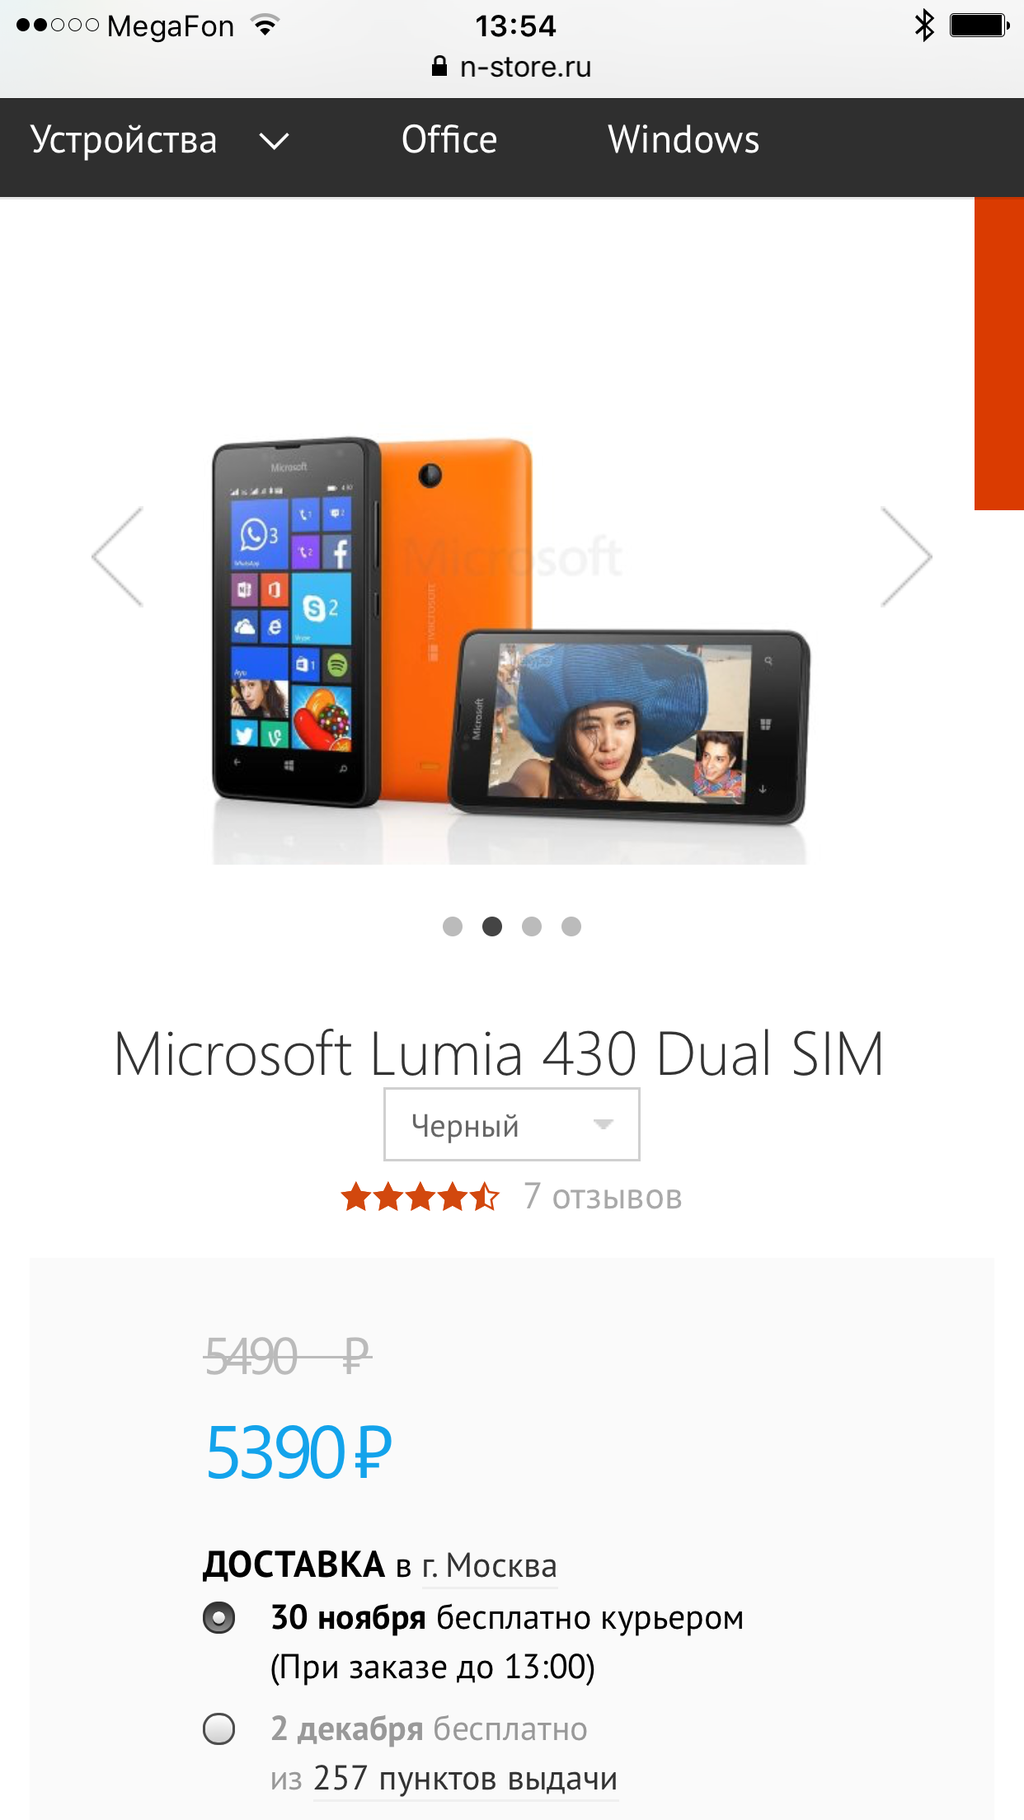Jump to fourth carousel image dot
The height and width of the screenshot is (1820, 1024).
coord(571,926)
